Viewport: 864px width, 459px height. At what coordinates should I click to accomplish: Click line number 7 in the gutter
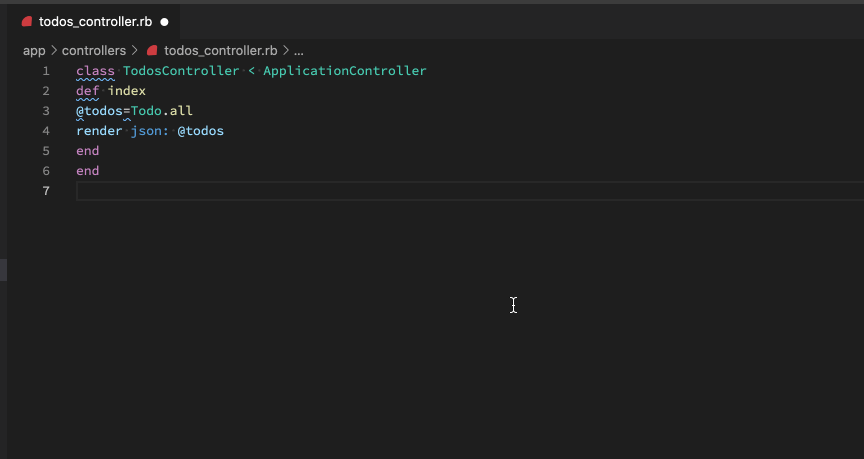pyautogui.click(x=46, y=191)
